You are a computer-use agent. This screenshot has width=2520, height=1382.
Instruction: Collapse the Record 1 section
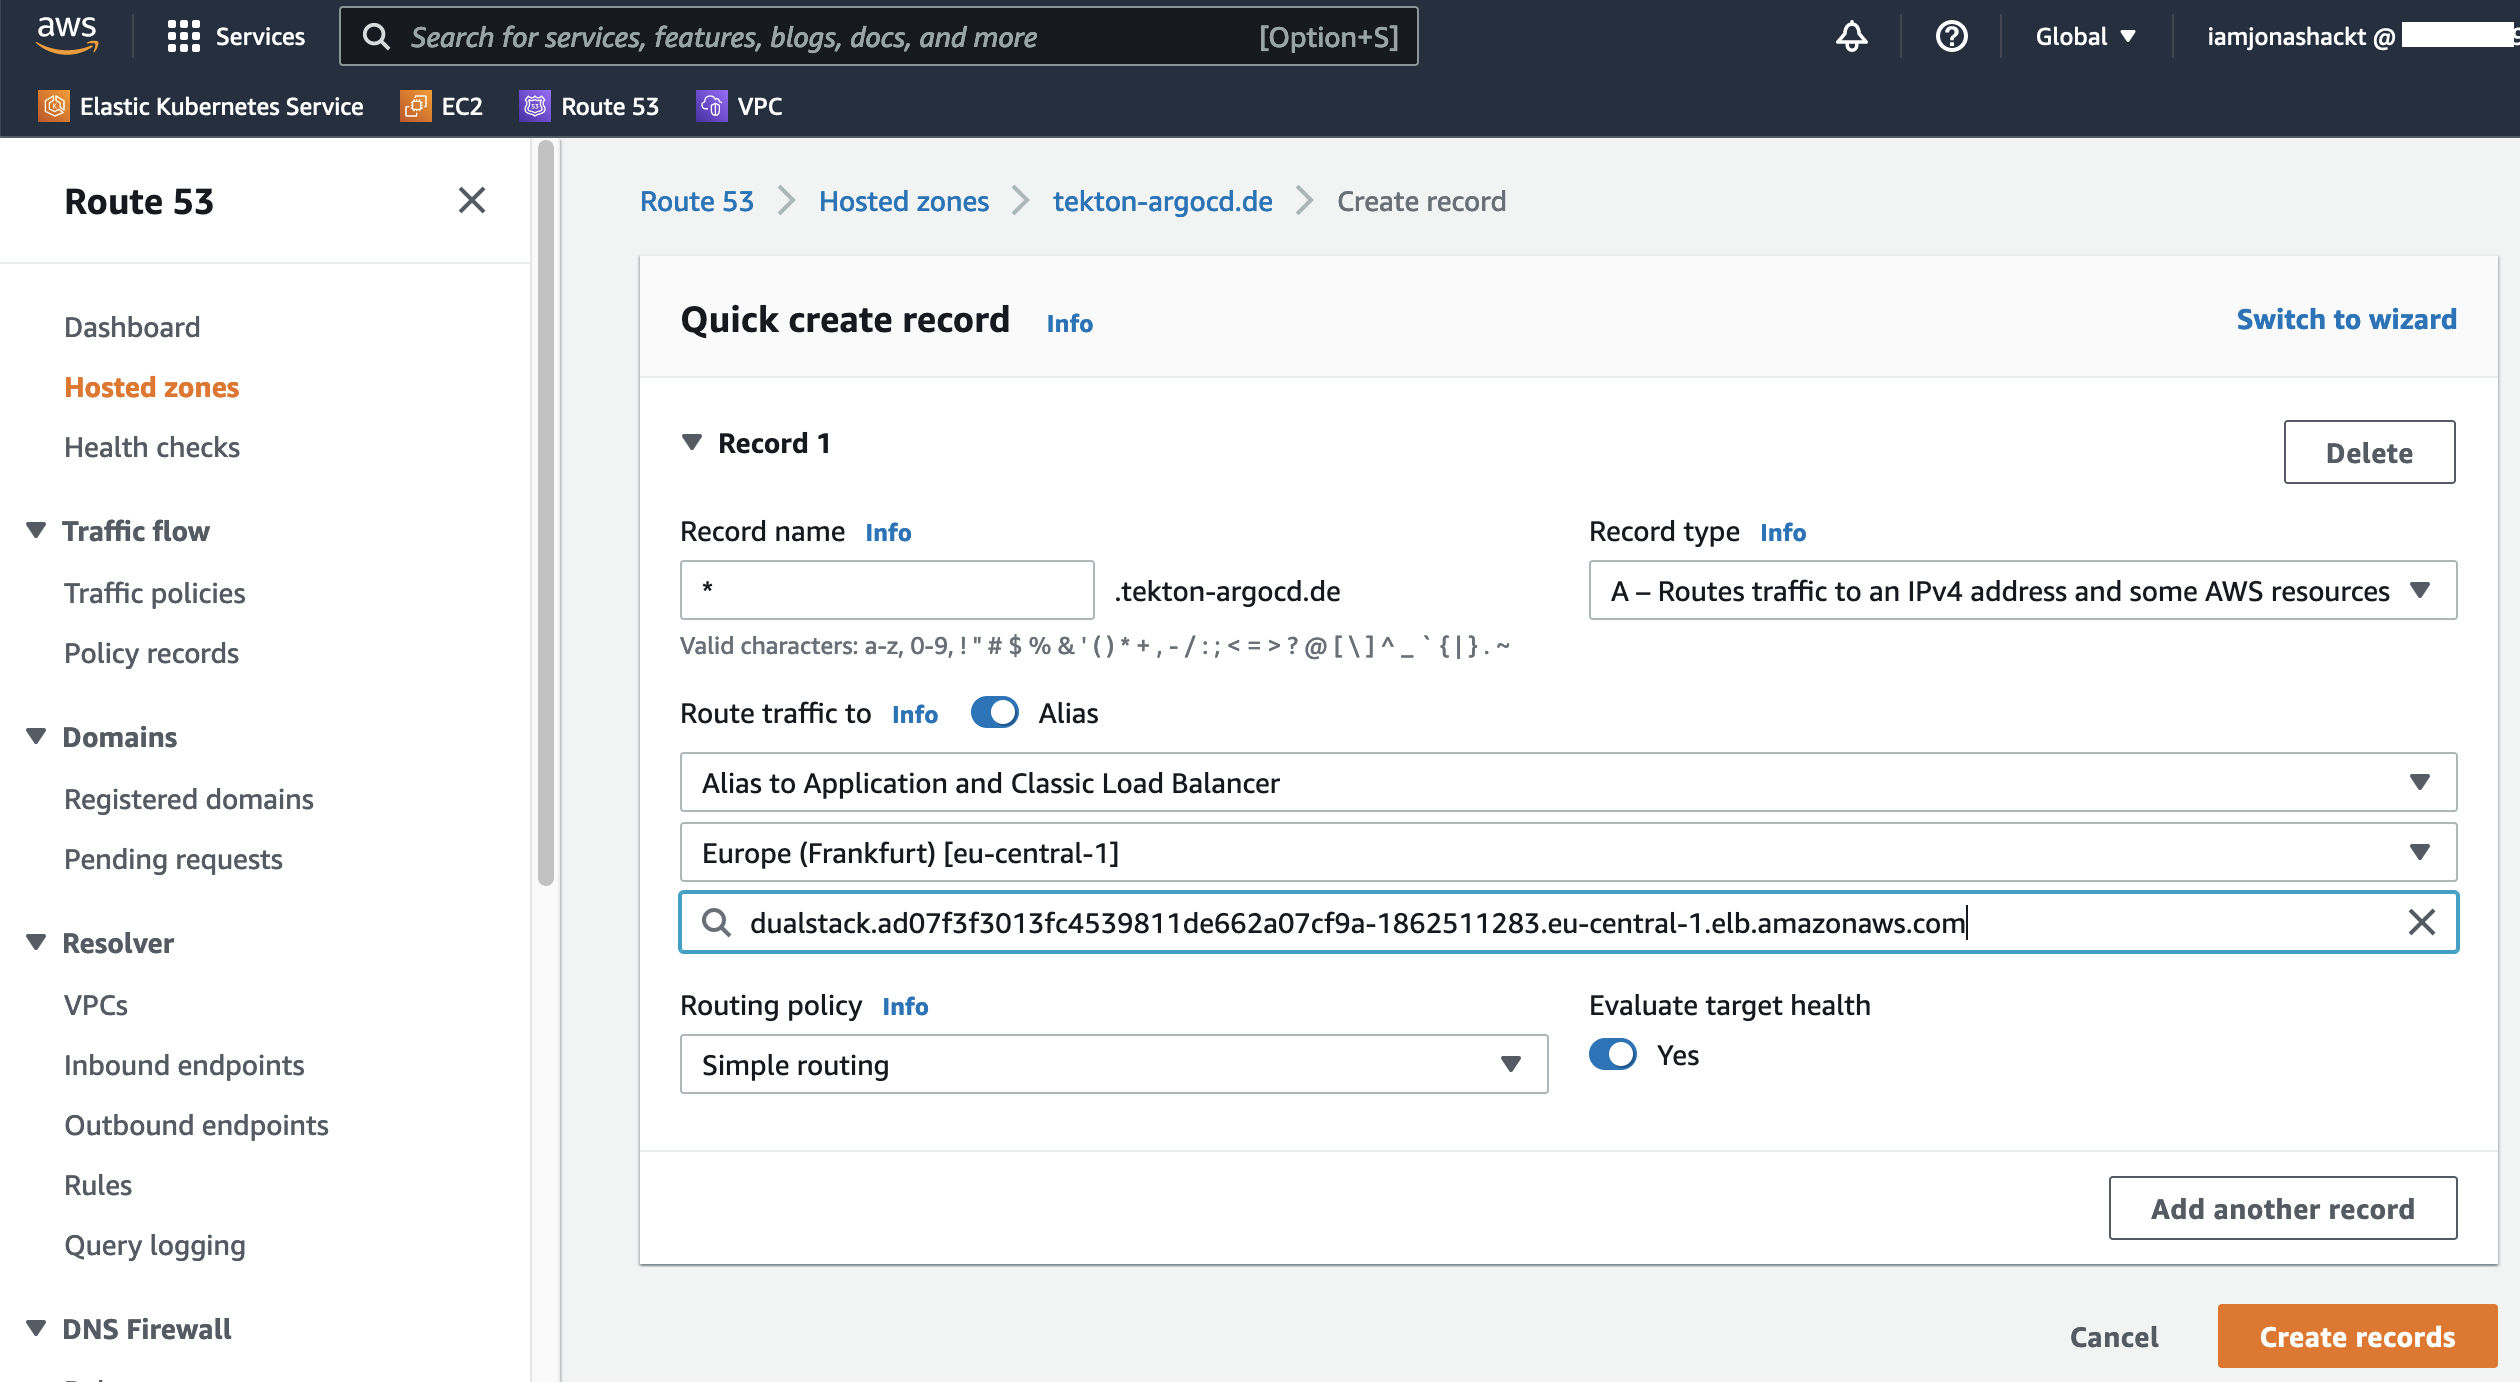(x=692, y=443)
